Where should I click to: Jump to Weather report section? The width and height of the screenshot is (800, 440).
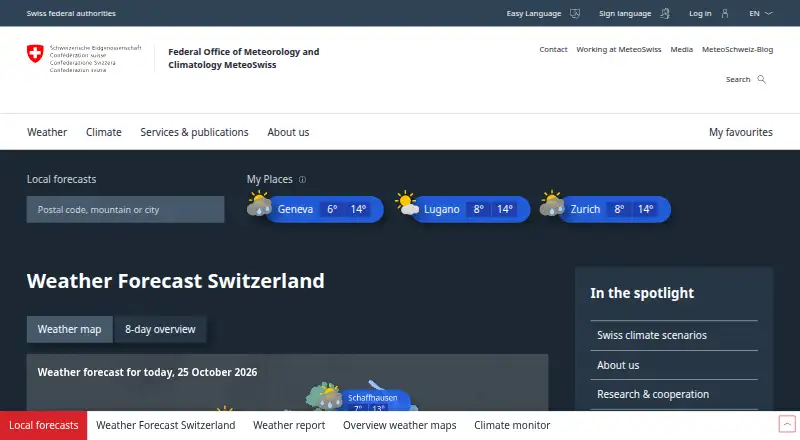click(289, 425)
